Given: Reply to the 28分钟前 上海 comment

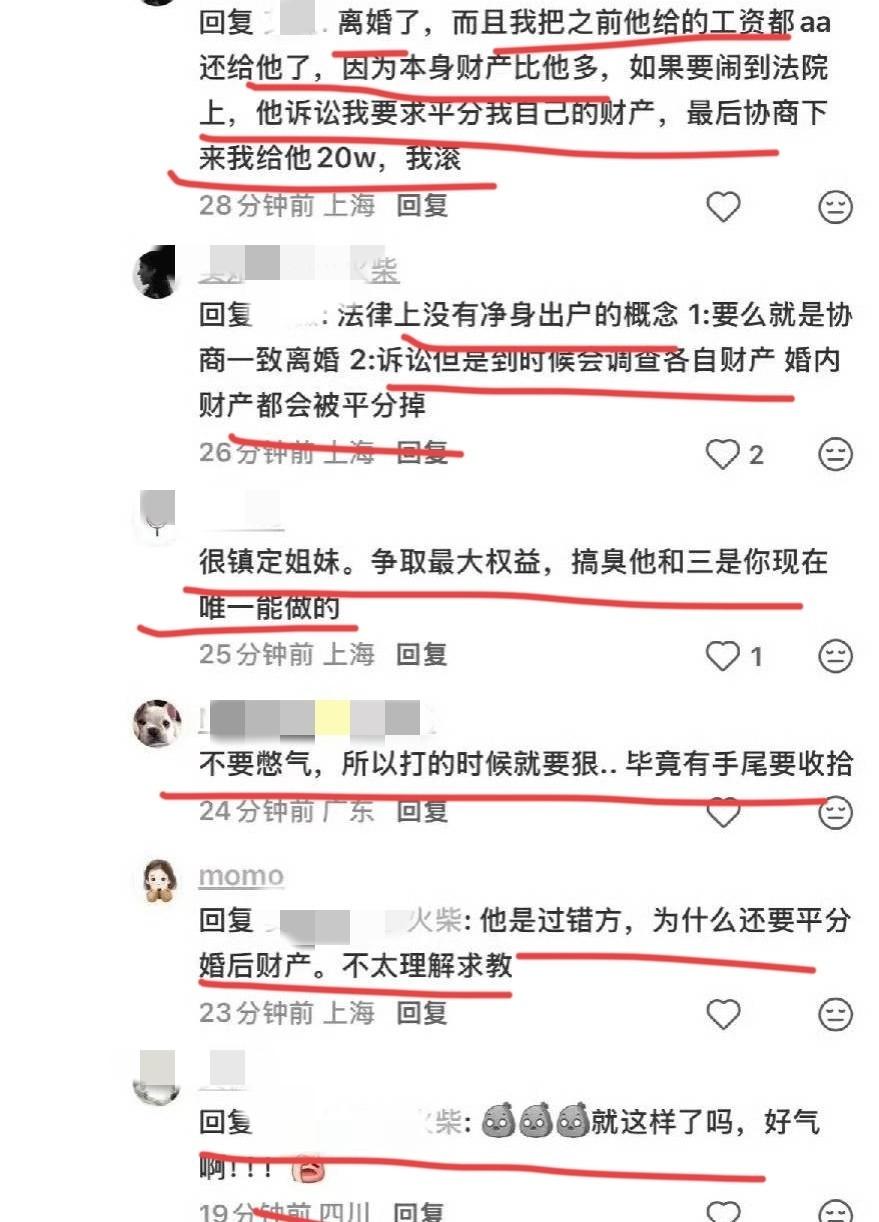Looking at the screenshot, I should [x=421, y=206].
